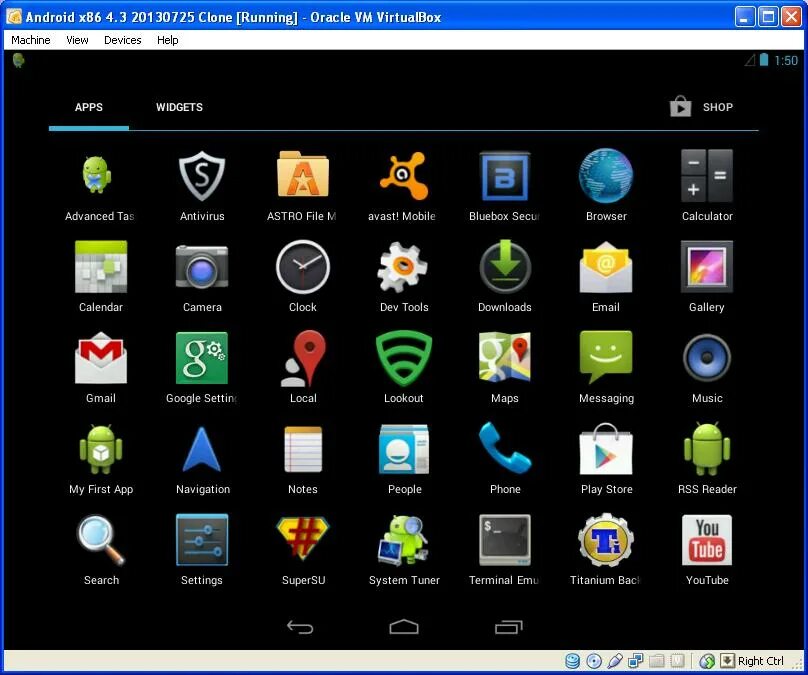Open the View menu
Screen dimensions: 808x675
tap(77, 40)
